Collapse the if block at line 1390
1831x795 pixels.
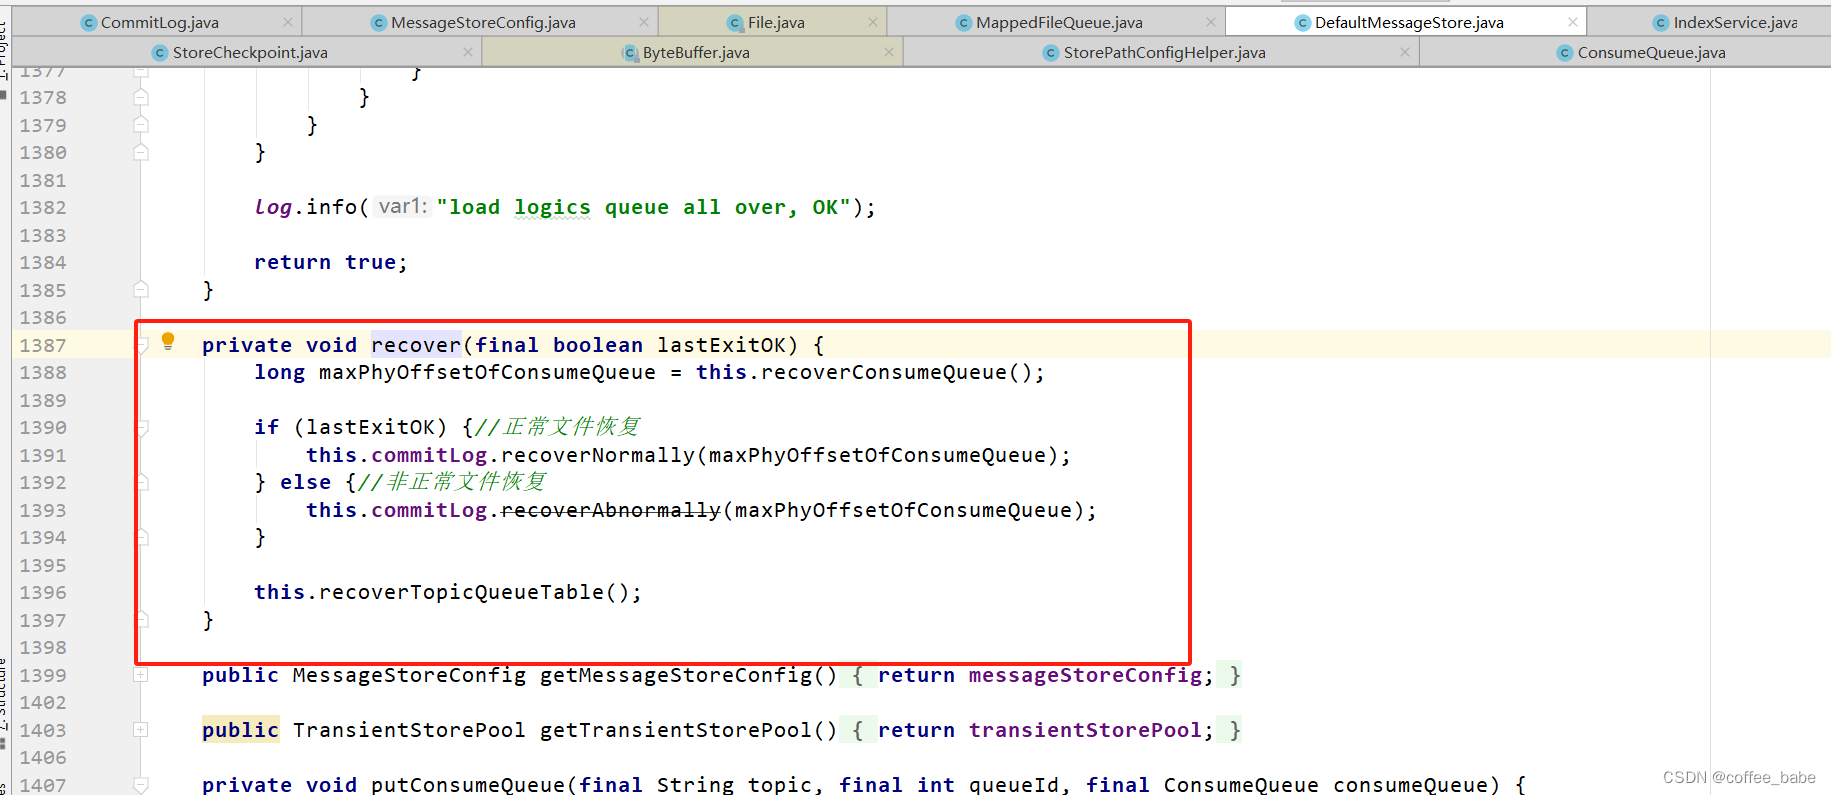pos(141,428)
